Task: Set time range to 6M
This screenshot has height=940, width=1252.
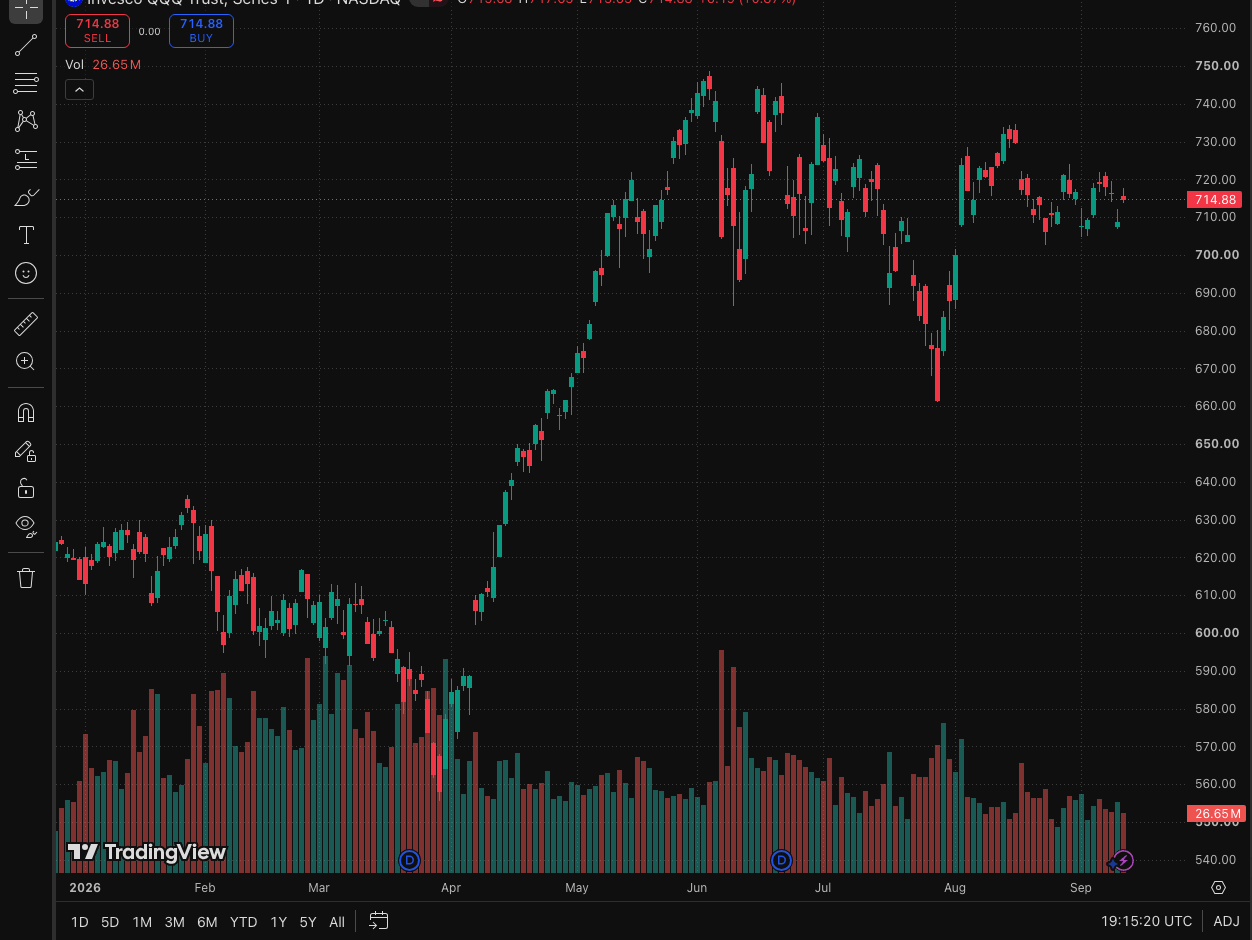Action: (x=207, y=922)
